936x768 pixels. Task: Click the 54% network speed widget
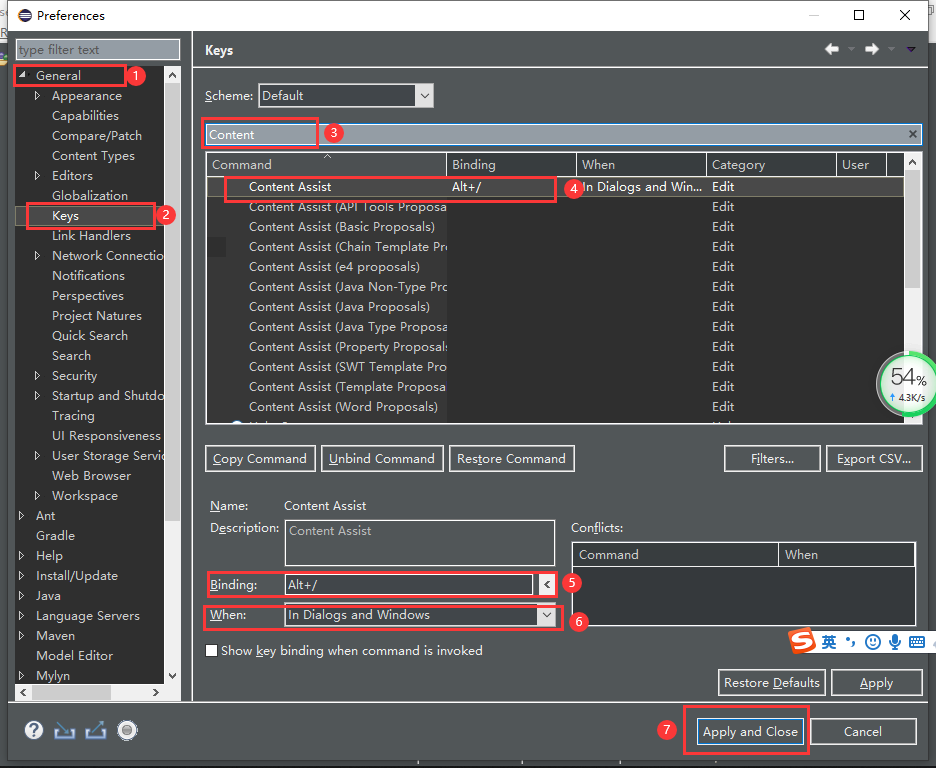[x=906, y=385]
